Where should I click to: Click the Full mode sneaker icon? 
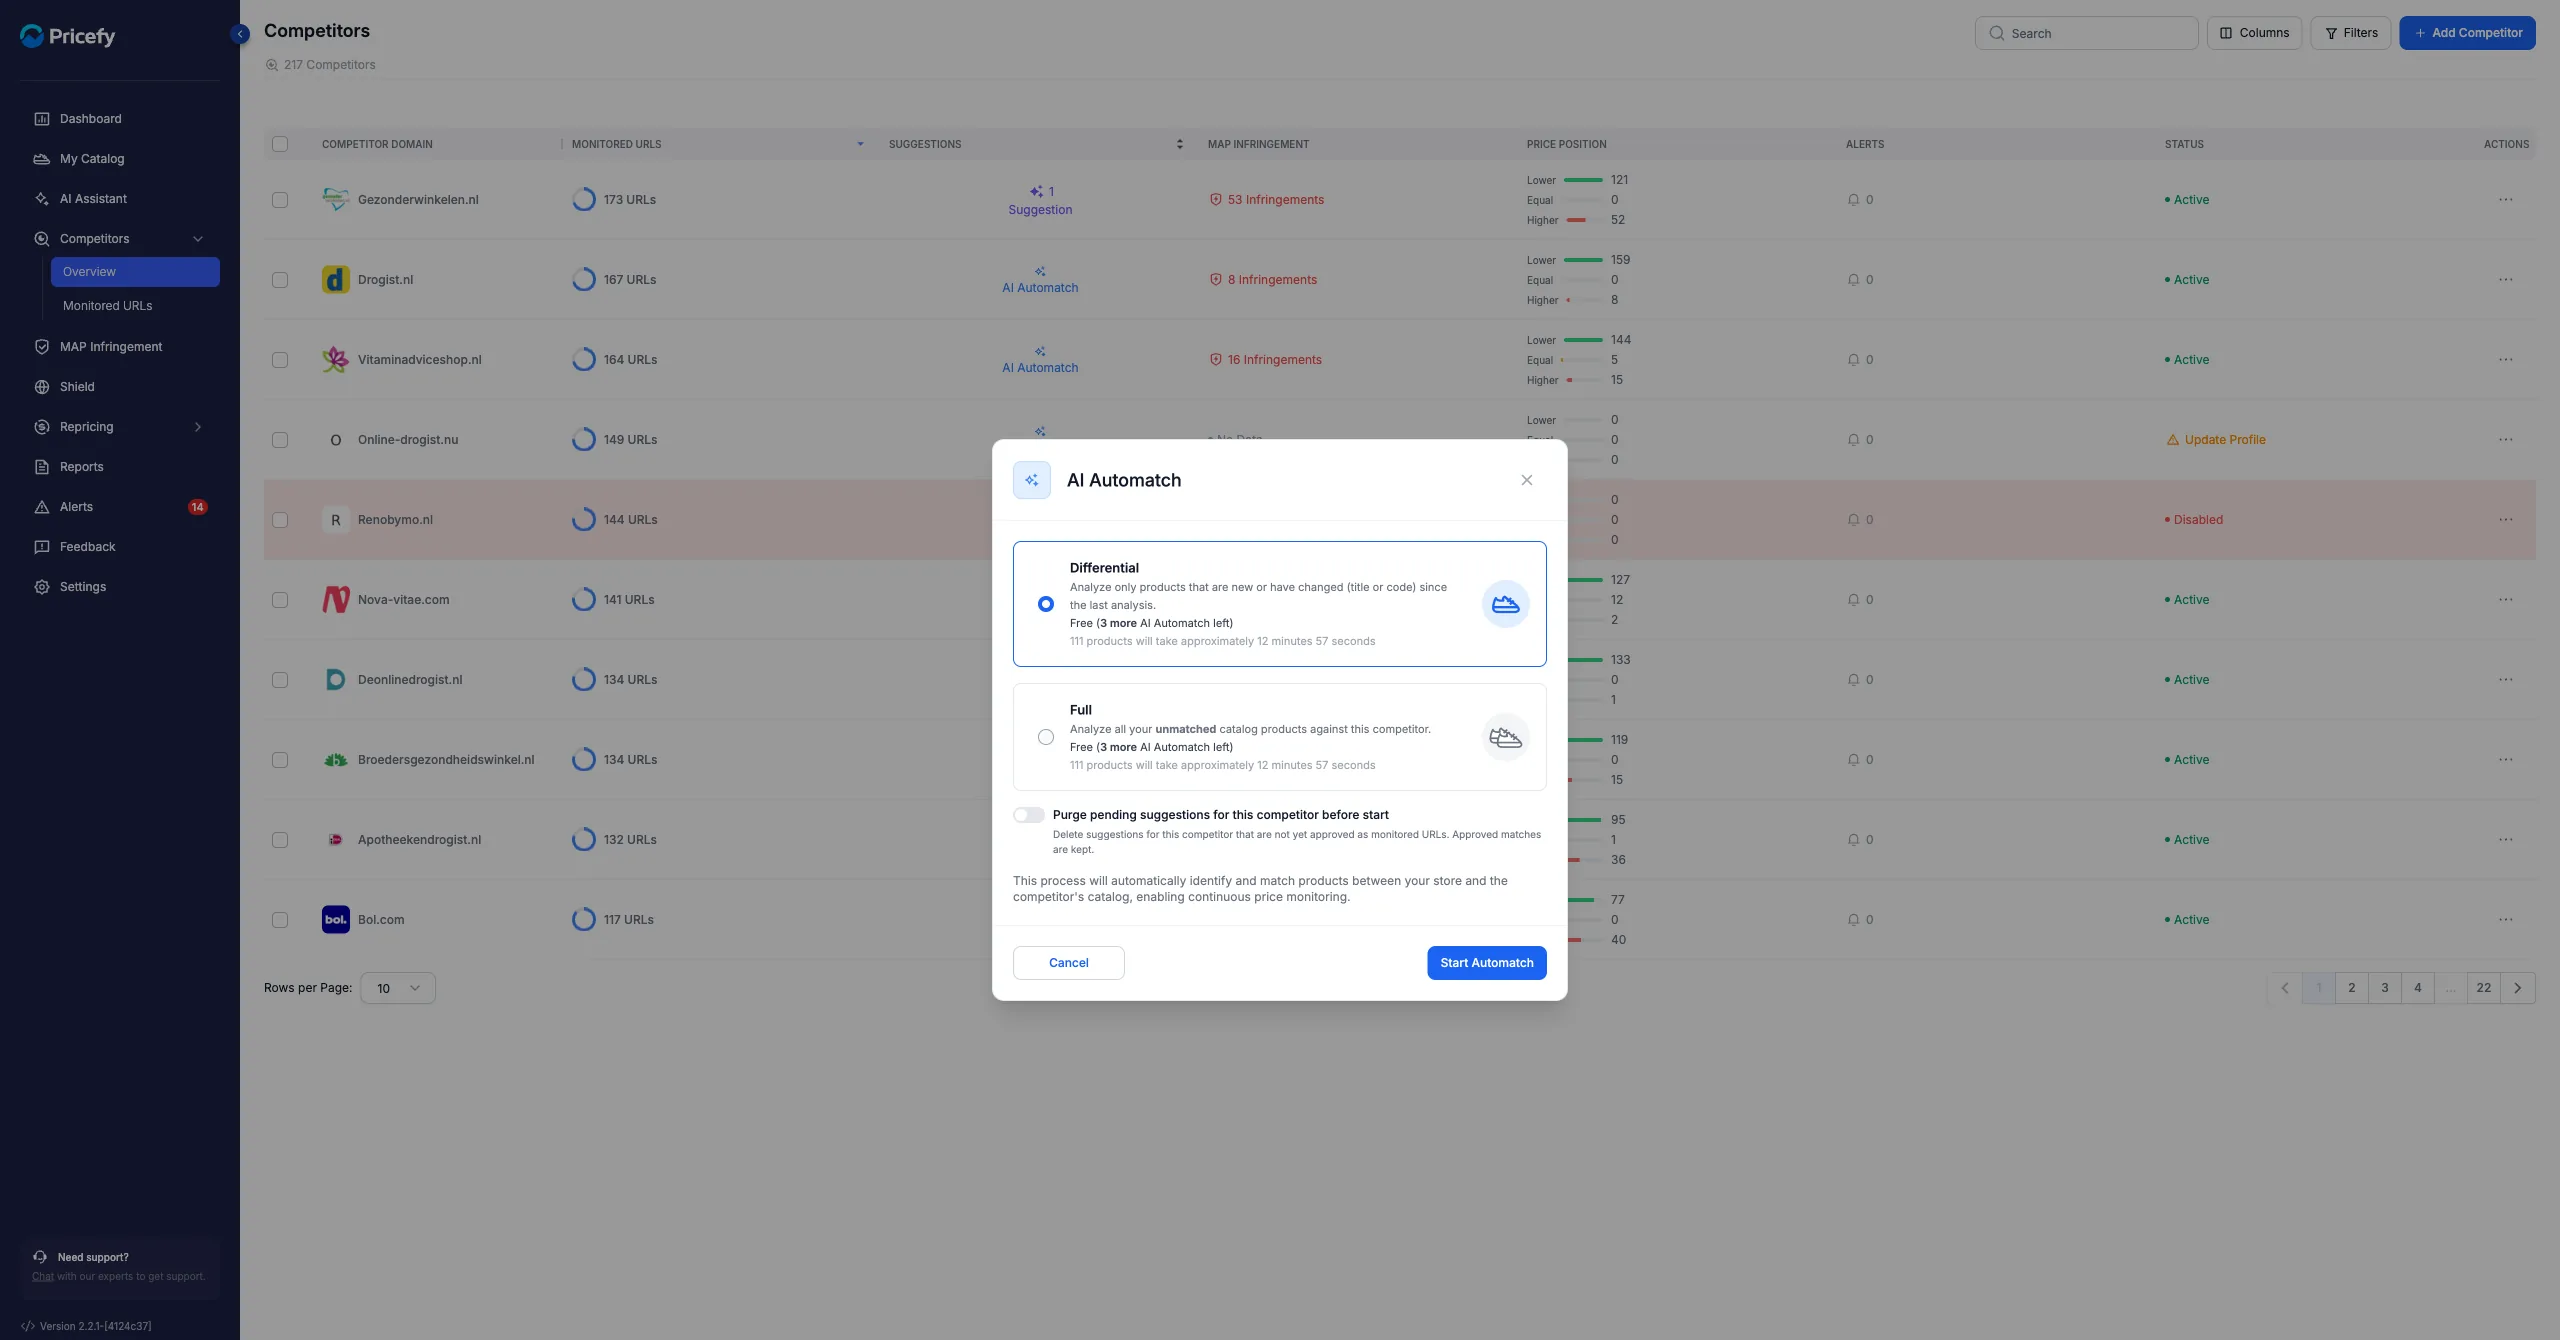(1505, 737)
